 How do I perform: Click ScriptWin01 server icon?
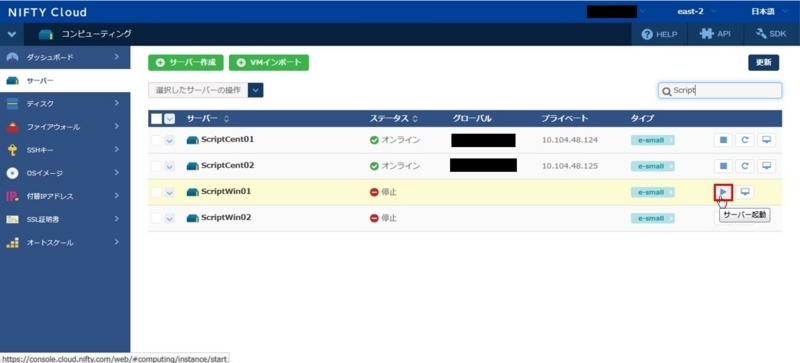pos(192,192)
